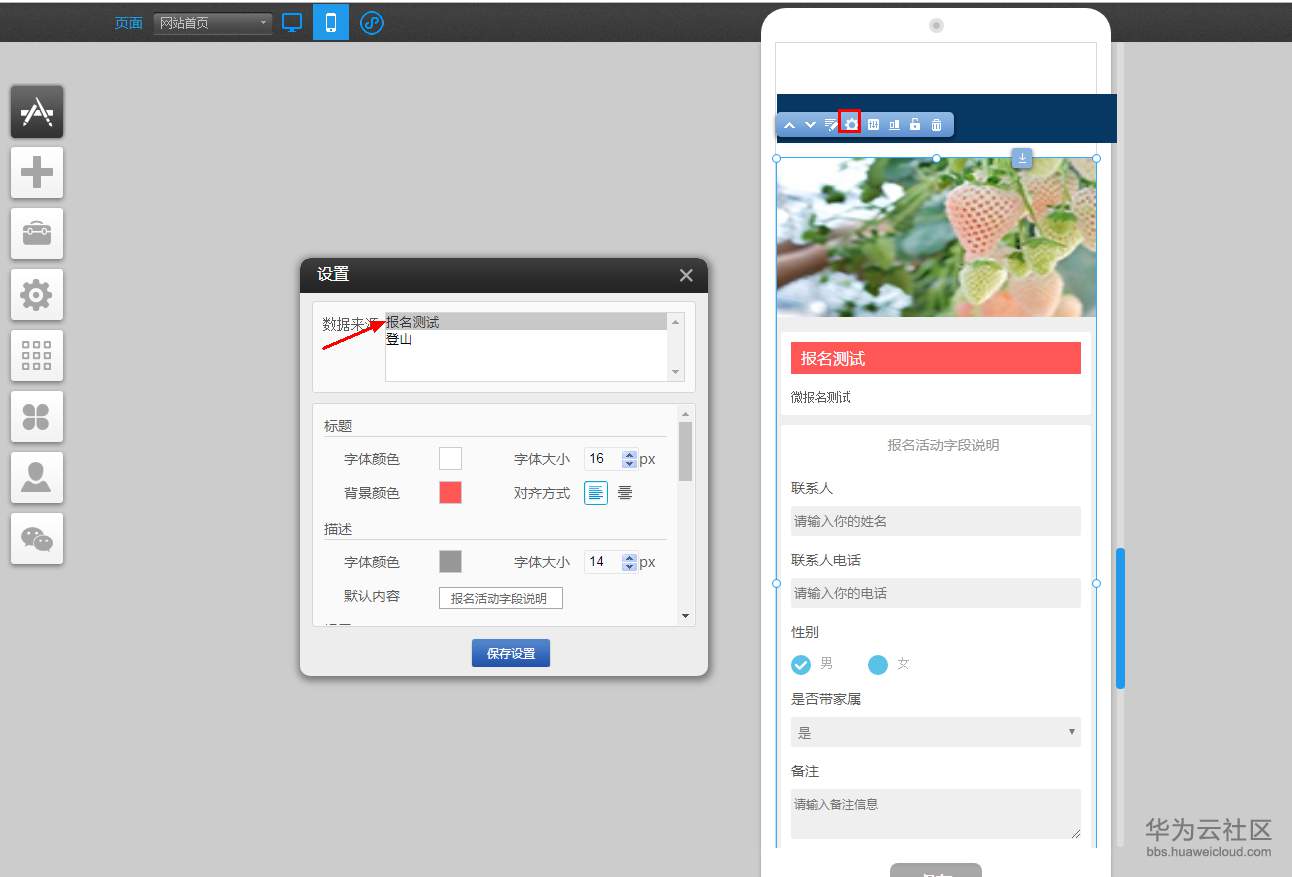
Task: Move module up with the up chevron
Action: pyautogui.click(x=789, y=125)
